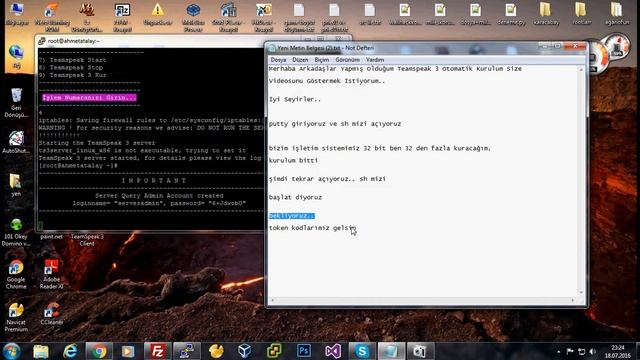Click Notepad vertical scrollbar down arrow
This screenshot has width=640, height=360.
581,292
